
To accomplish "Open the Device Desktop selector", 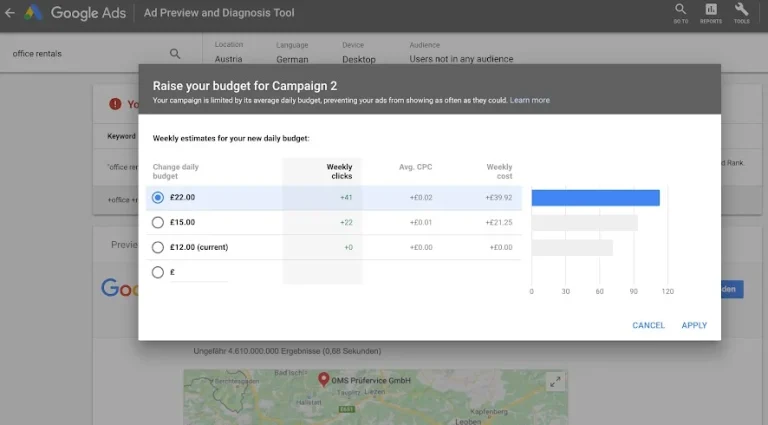I will point(359,52).
